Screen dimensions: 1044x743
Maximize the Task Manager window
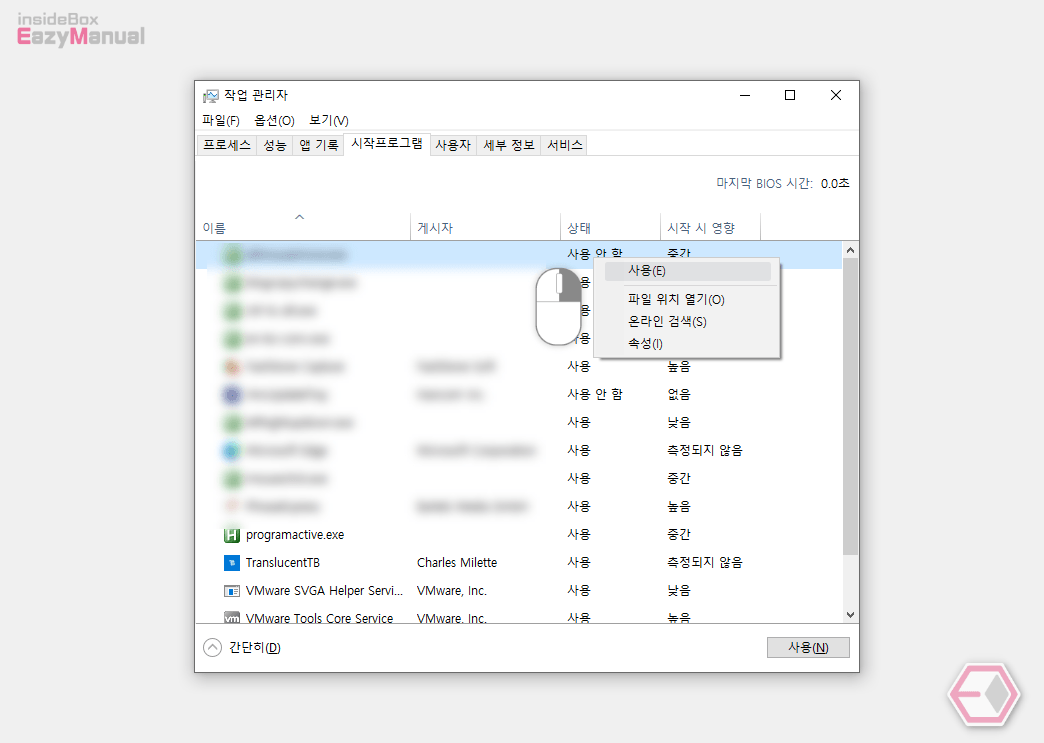point(790,95)
